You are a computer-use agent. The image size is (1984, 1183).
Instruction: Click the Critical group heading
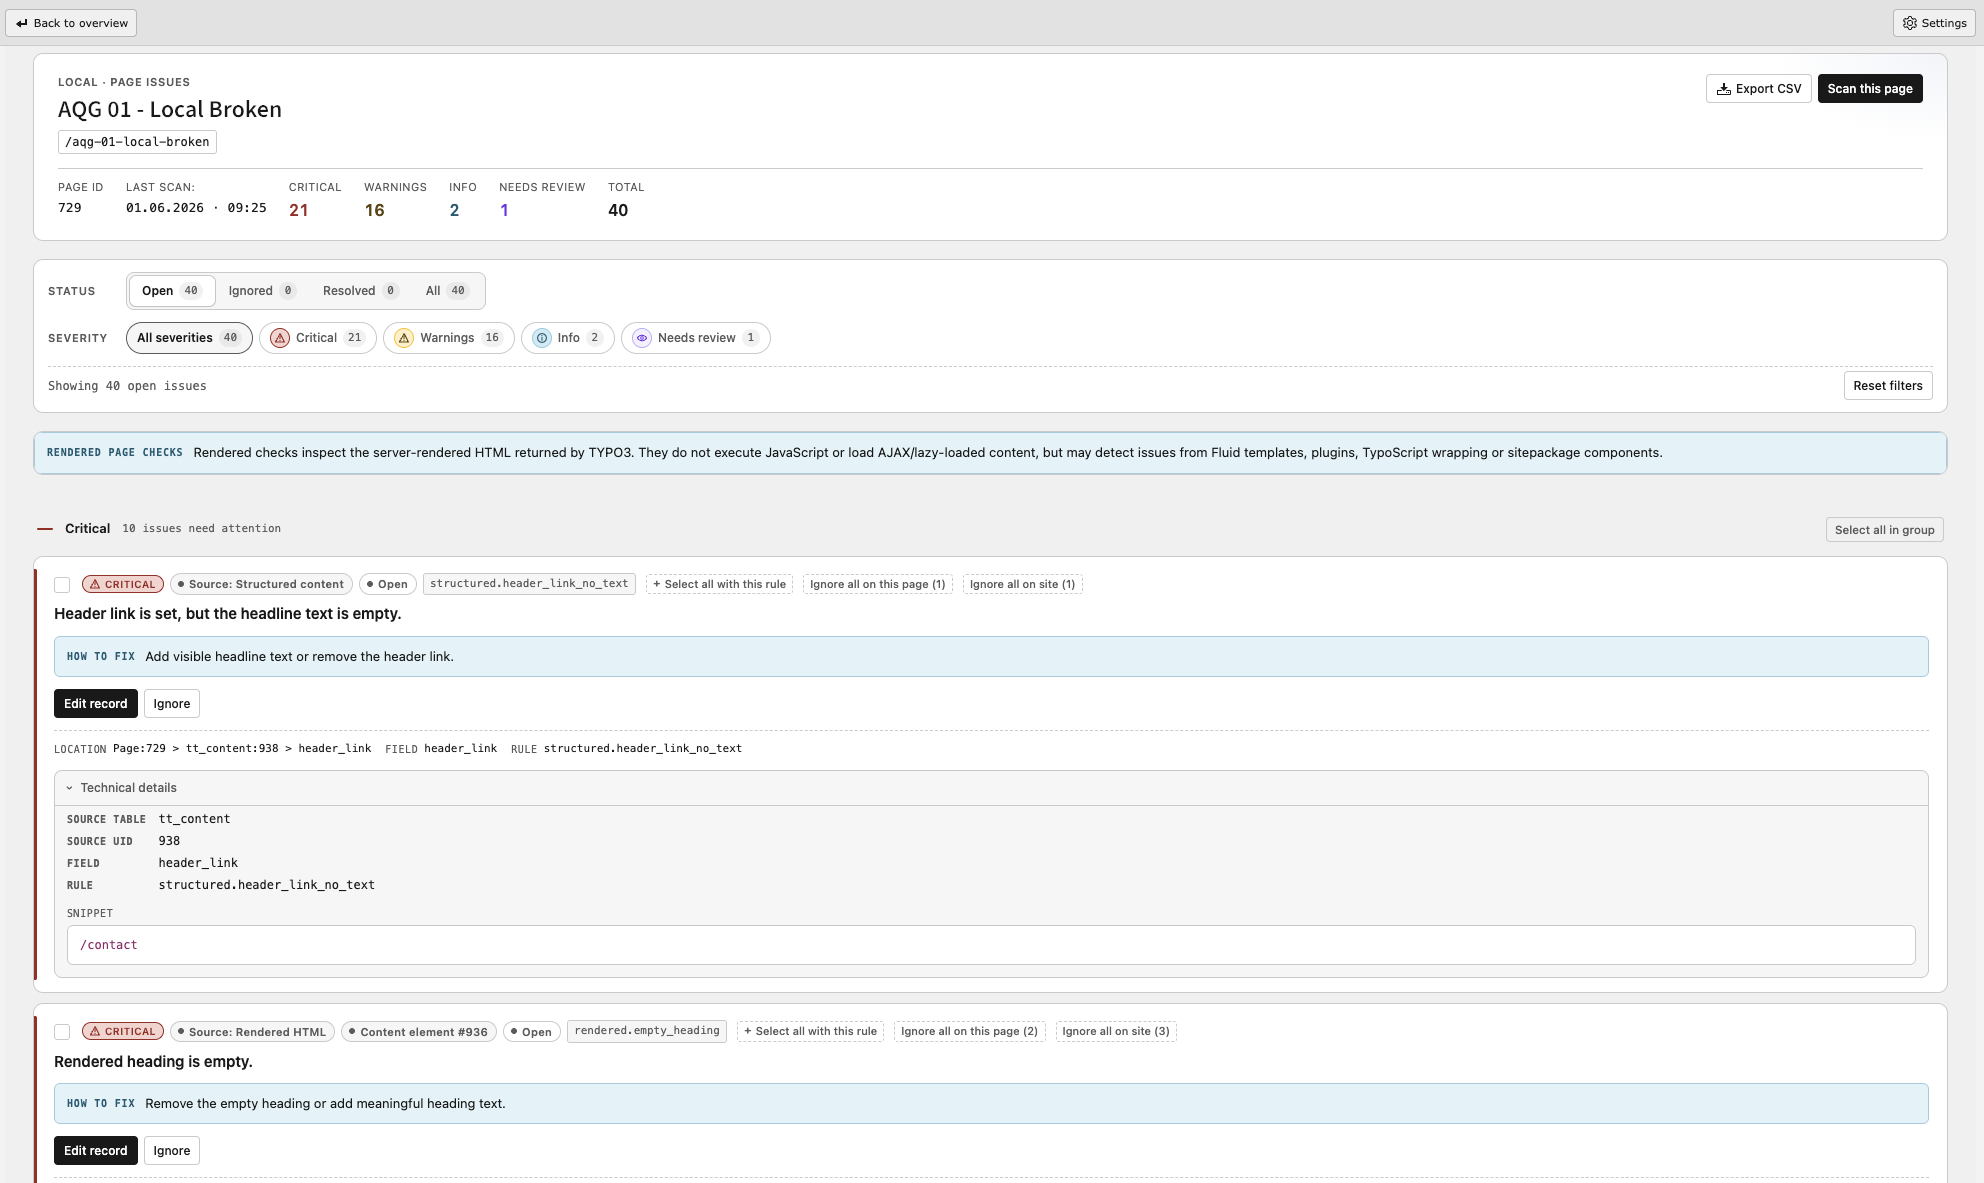point(88,529)
